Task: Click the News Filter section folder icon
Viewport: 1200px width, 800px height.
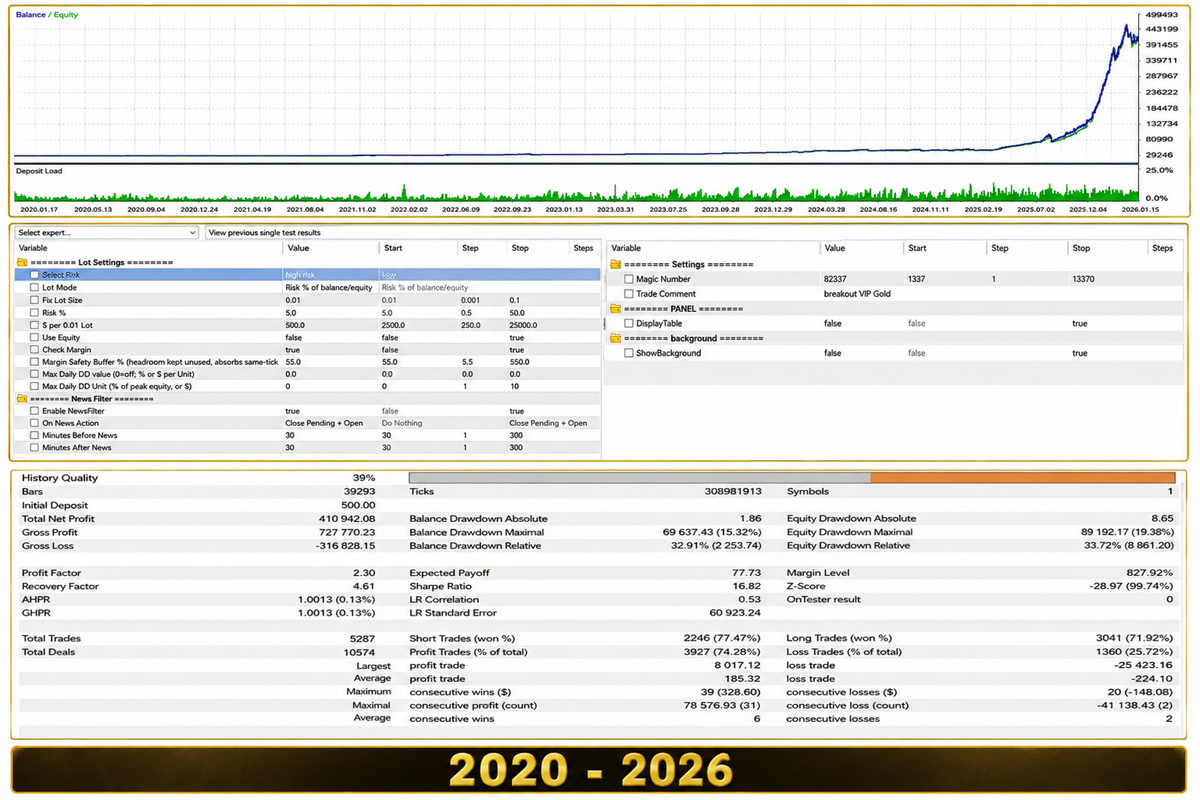Action: (x=22, y=399)
